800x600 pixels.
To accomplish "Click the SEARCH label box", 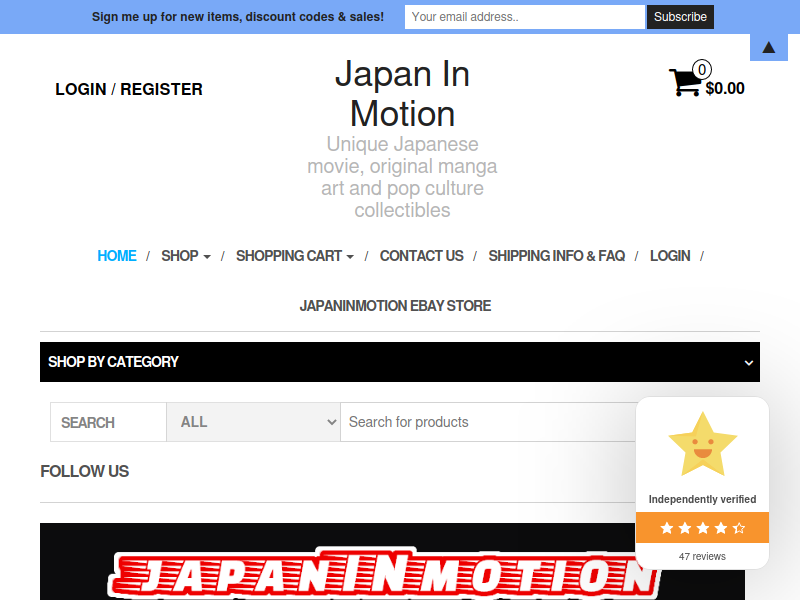I will (x=108, y=422).
